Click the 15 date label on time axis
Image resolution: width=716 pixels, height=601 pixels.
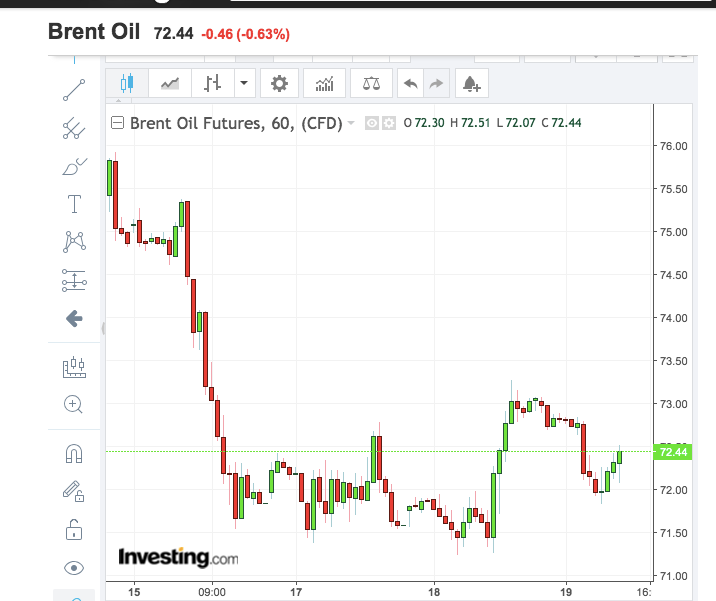tap(134, 592)
